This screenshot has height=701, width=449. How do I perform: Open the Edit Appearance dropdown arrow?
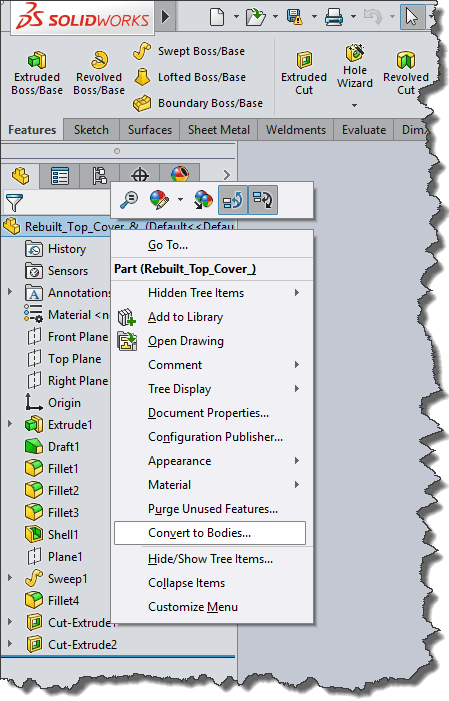coord(180,200)
